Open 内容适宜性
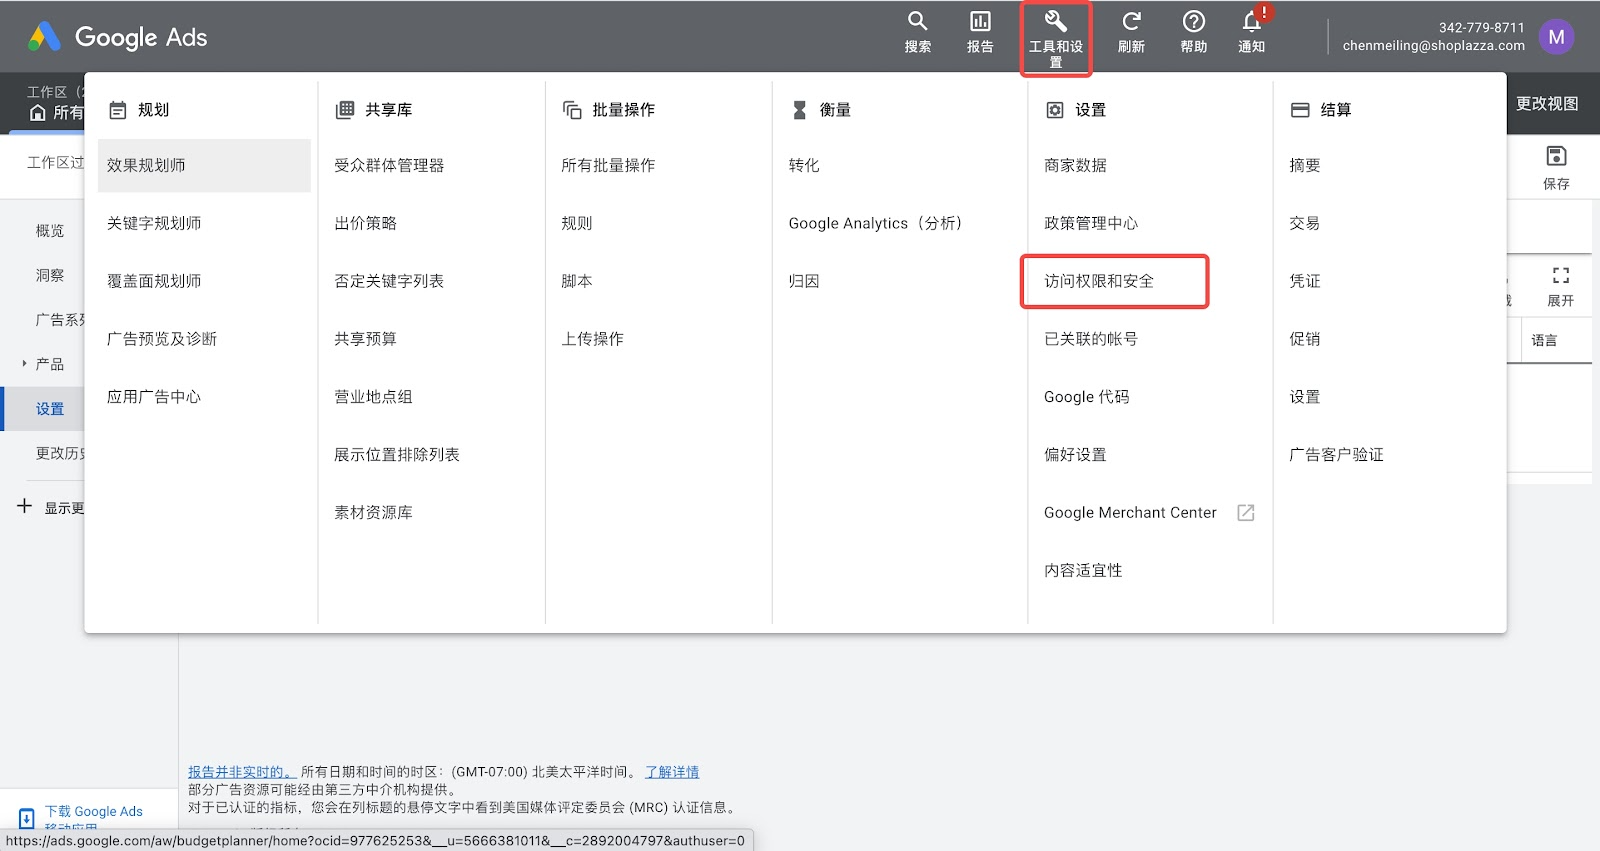The image size is (1600, 851). point(1083,570)
